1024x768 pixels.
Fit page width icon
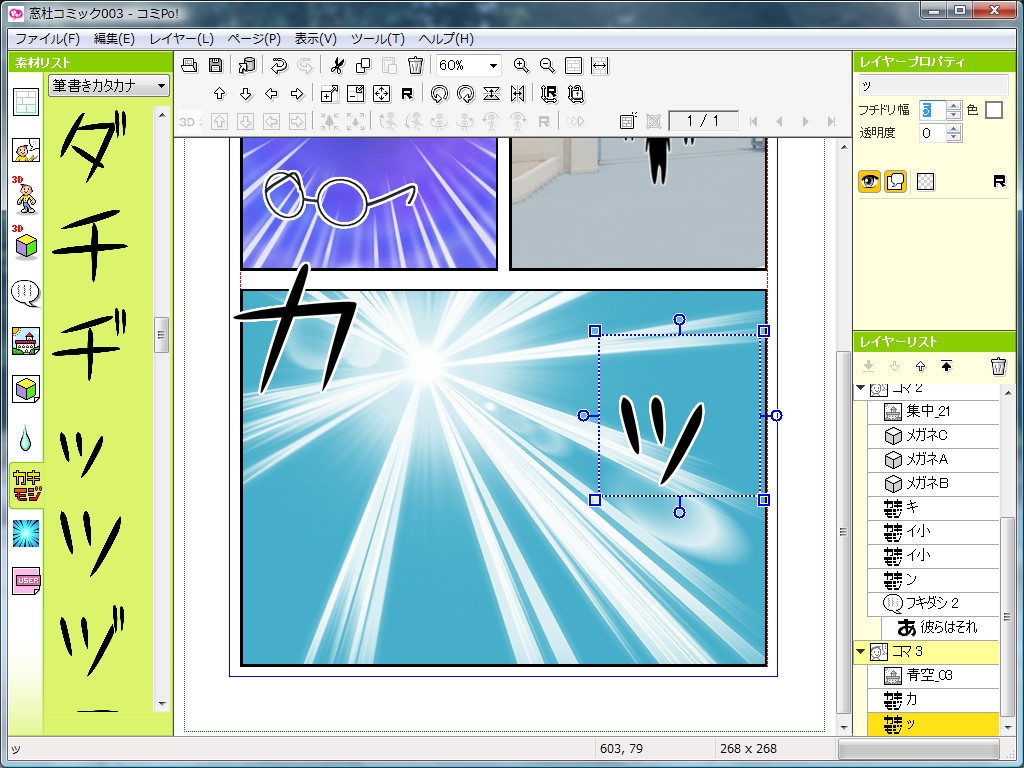click(x=599, y=65)
